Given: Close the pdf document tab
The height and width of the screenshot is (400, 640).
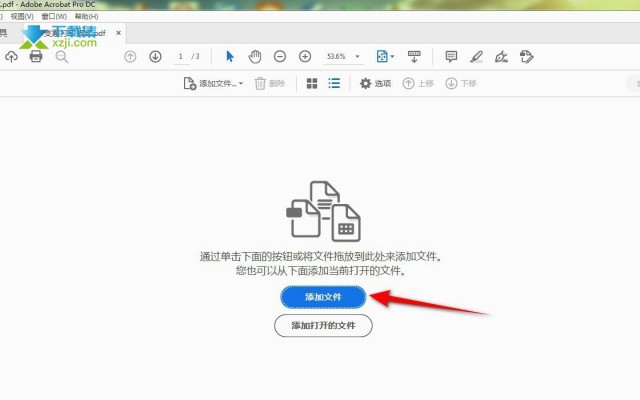Looking at the screenshot, I should point(118,33).
